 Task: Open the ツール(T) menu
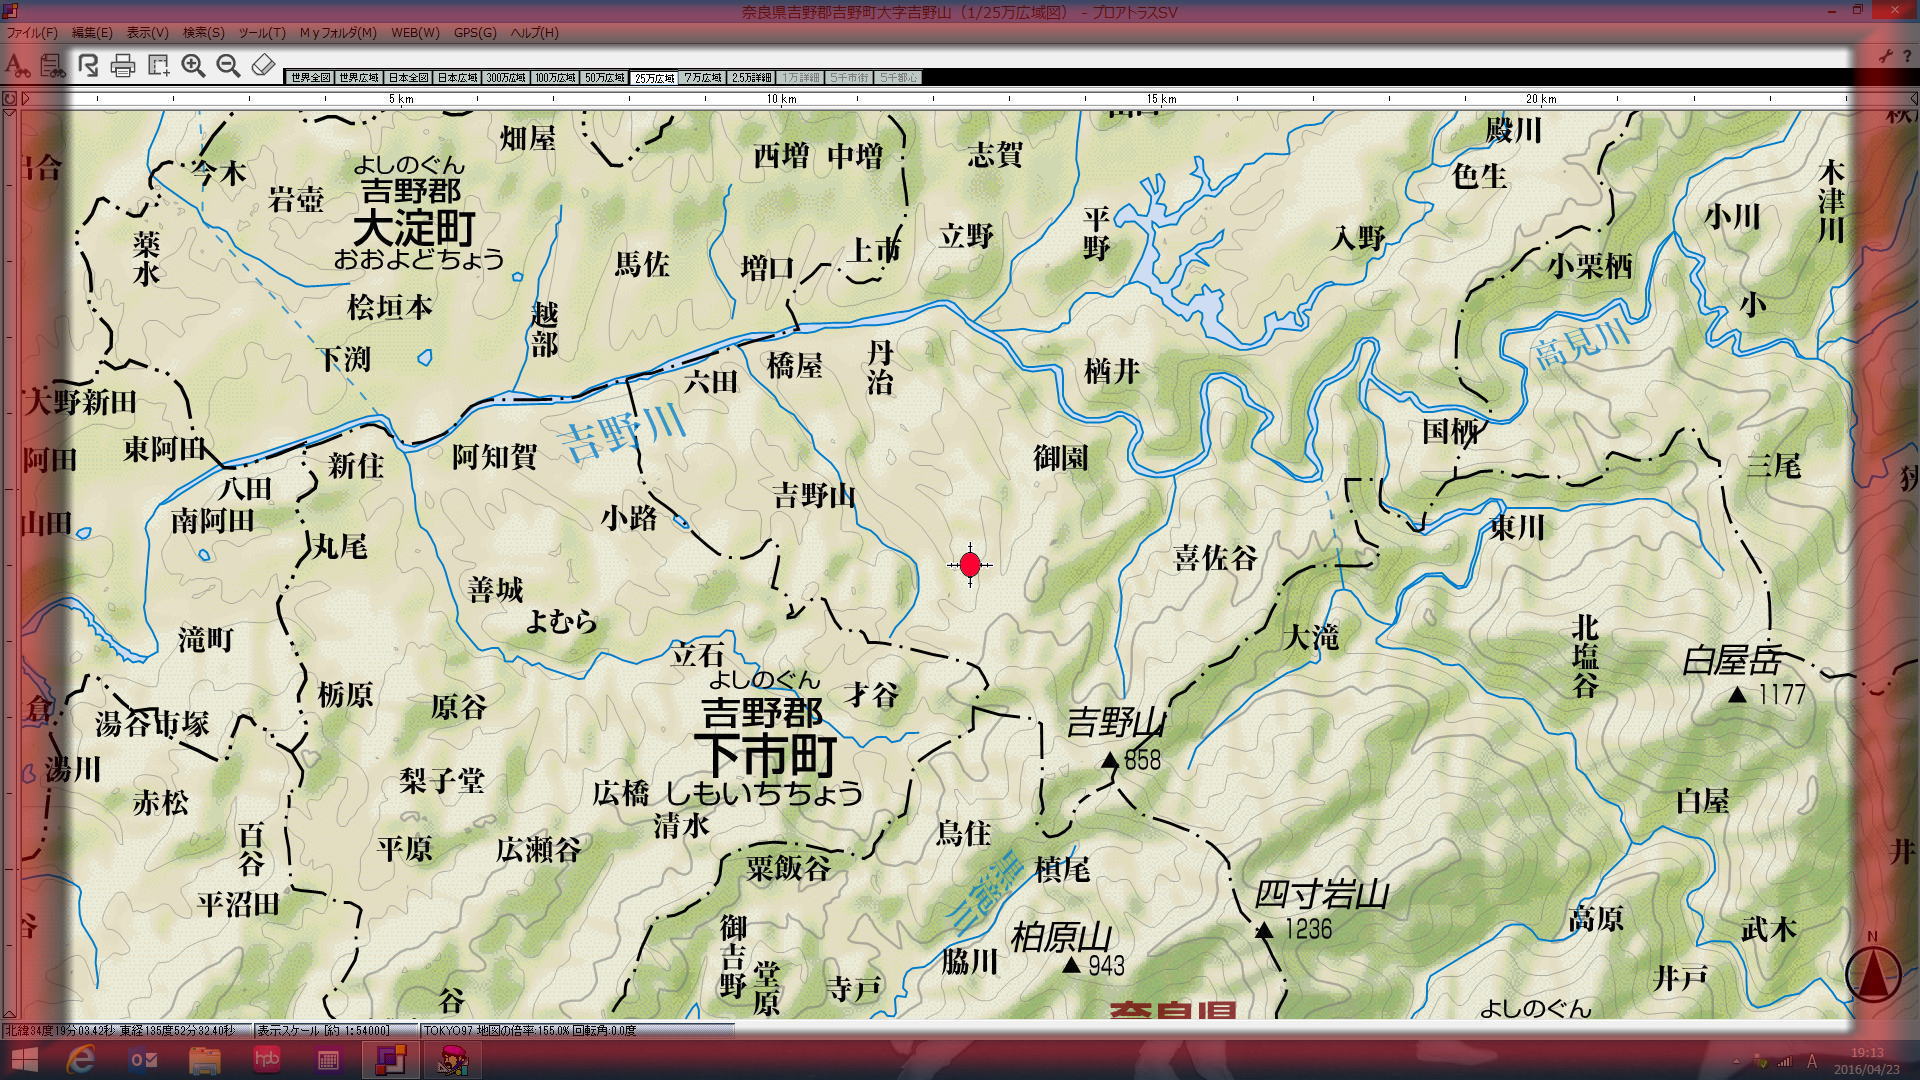[x=262, y=33]
